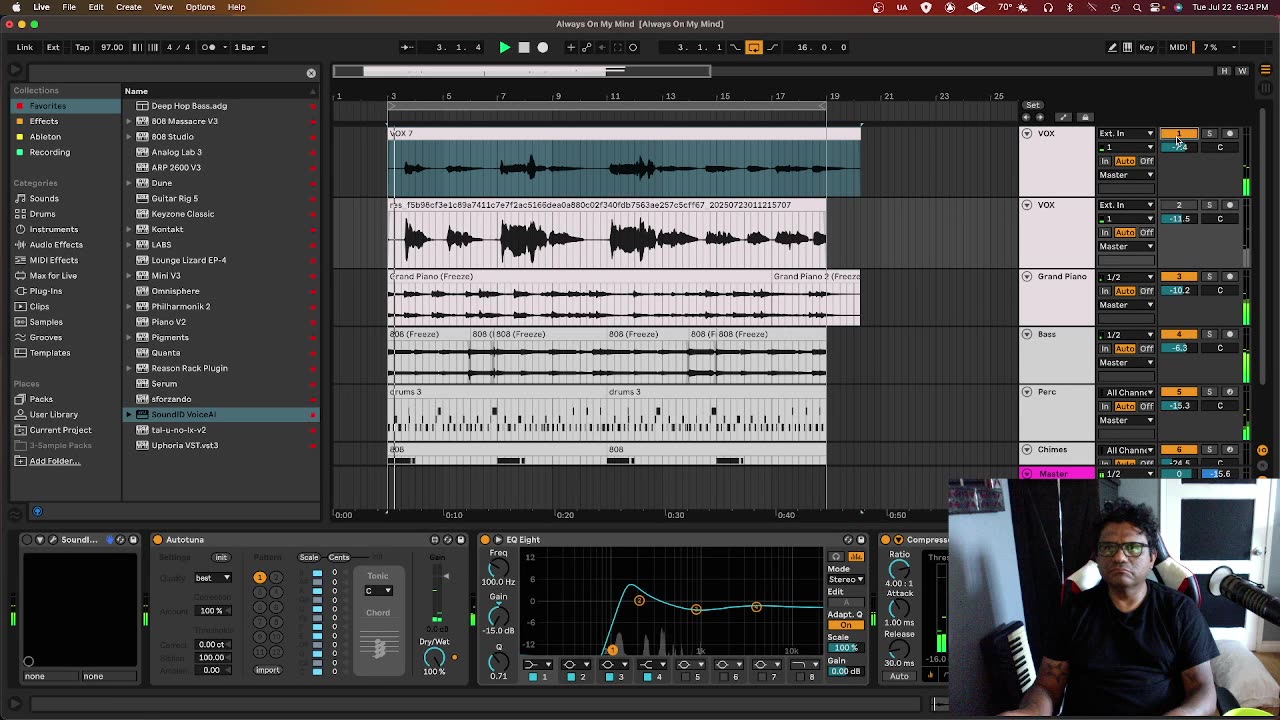Toggle Autotuna device on/off
This screenshot has width=1280, height=720.
(x=157, y=540)
